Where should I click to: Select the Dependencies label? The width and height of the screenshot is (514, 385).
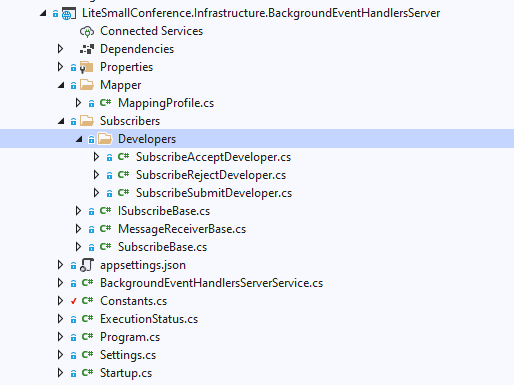coord(137,49)
